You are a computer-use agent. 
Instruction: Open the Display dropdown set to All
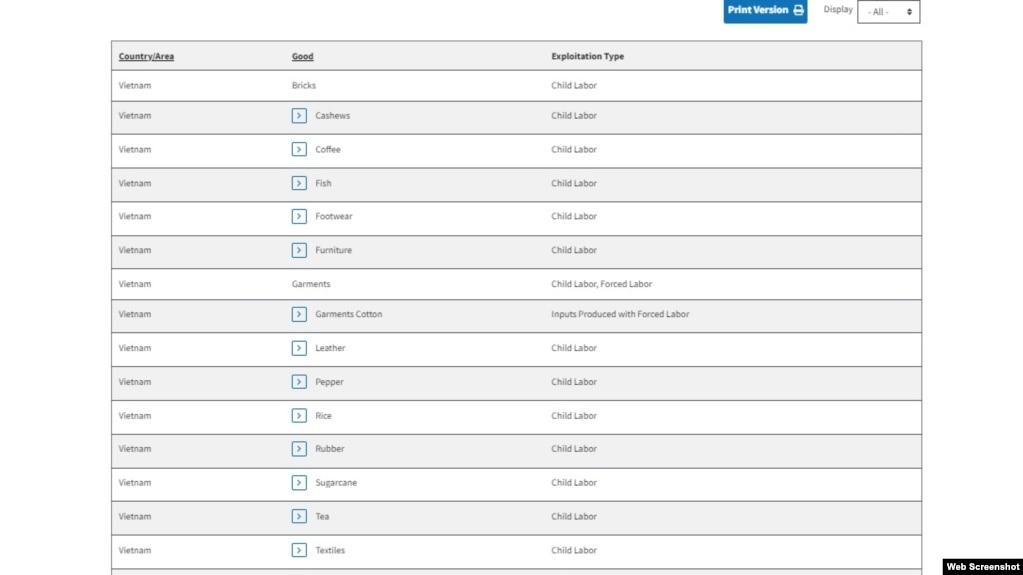click(x=888, y=12)
